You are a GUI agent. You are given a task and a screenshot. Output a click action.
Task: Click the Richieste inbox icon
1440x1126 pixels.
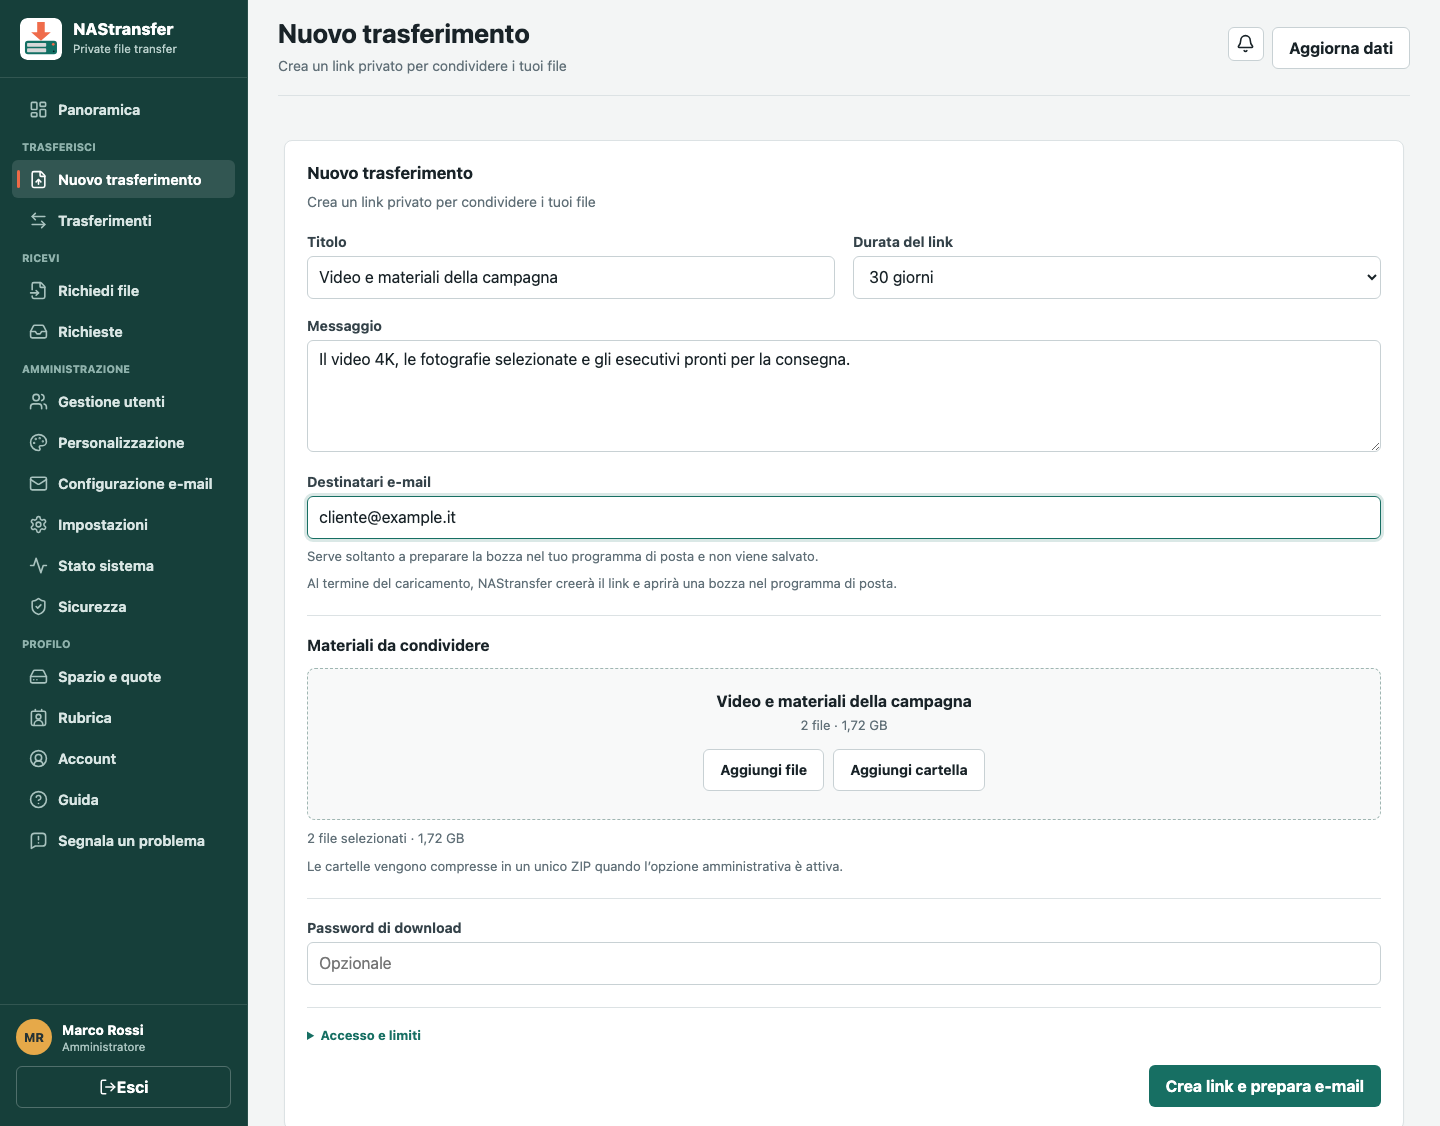(38, 332)
